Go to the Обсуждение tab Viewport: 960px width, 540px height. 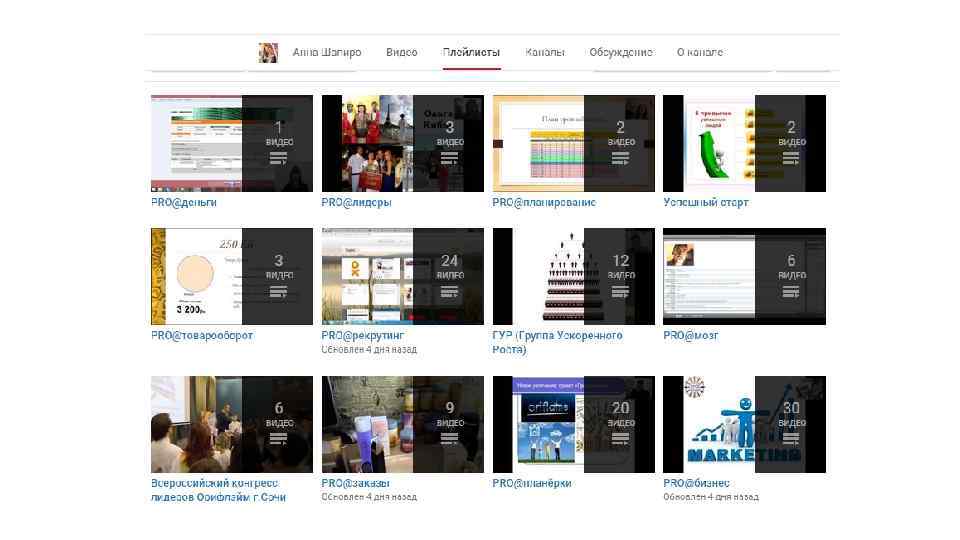[621, 53]
